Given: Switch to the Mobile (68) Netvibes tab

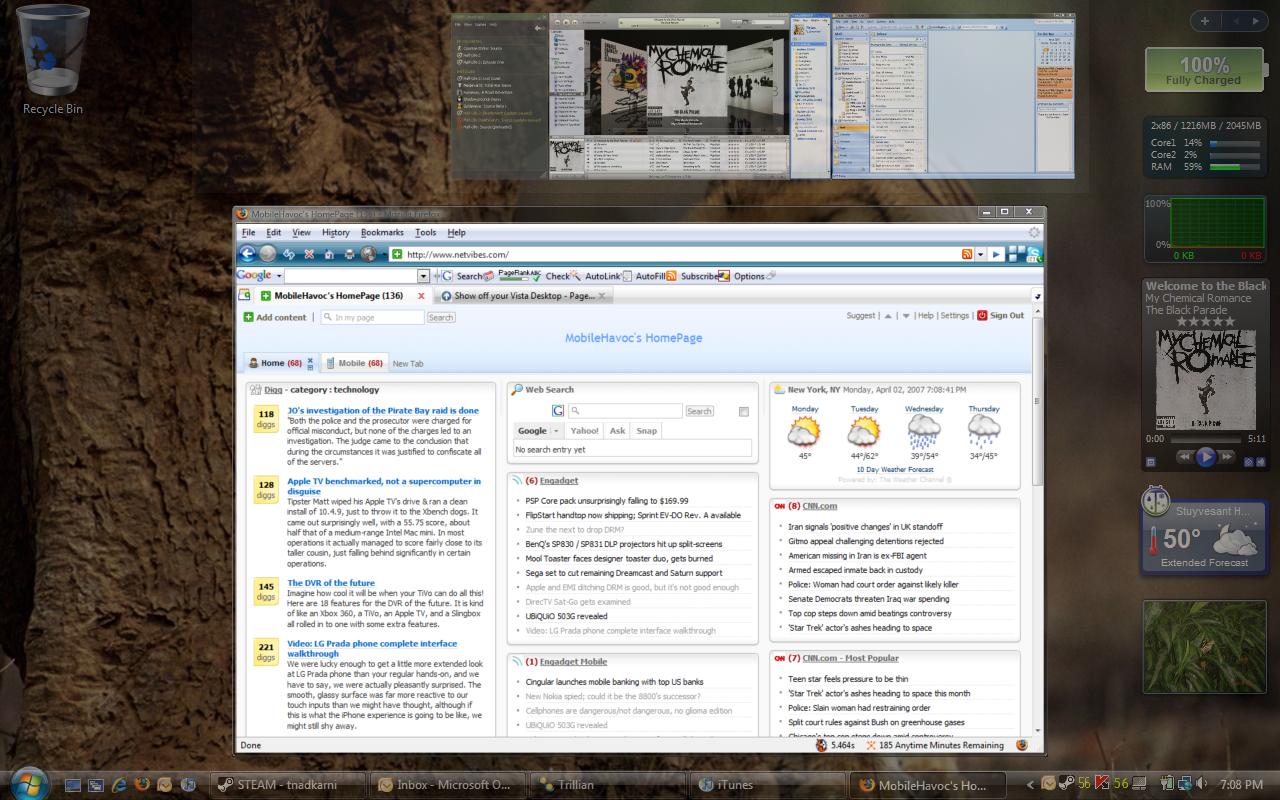Looking at the screenshot, I should pyautogui.click(x=358, y=363).
